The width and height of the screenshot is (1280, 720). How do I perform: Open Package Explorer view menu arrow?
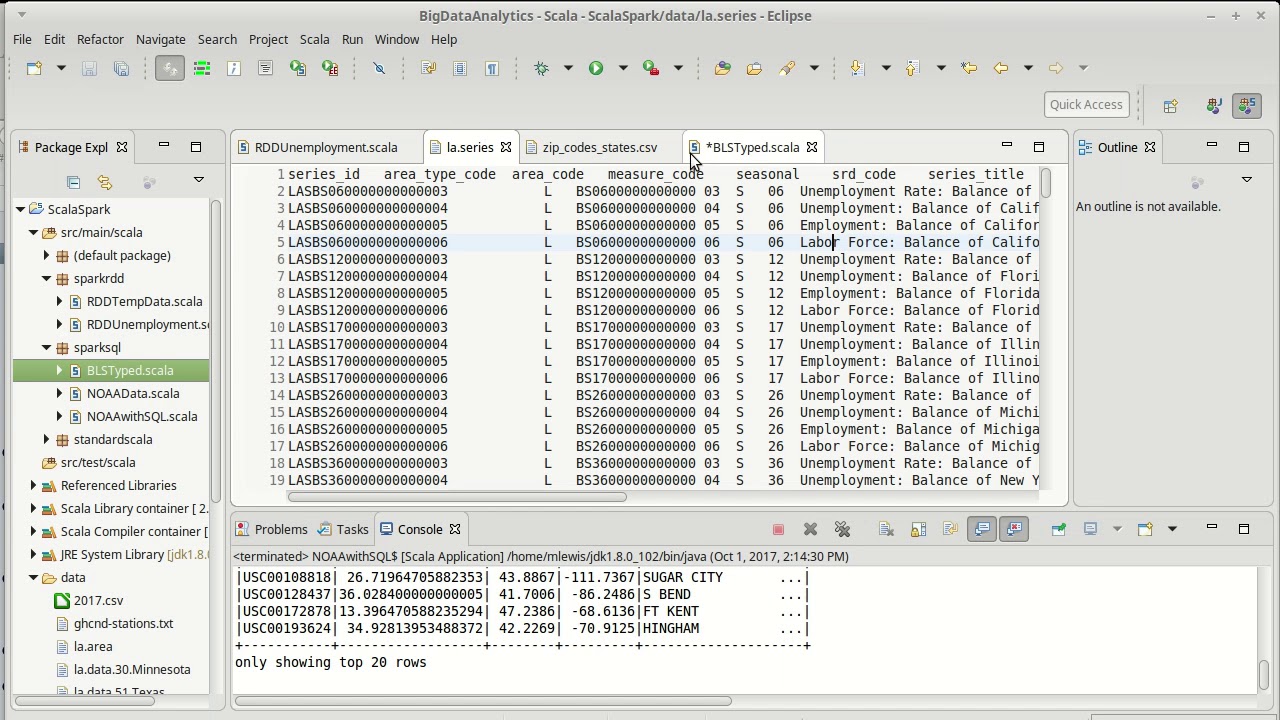point(199,180)
